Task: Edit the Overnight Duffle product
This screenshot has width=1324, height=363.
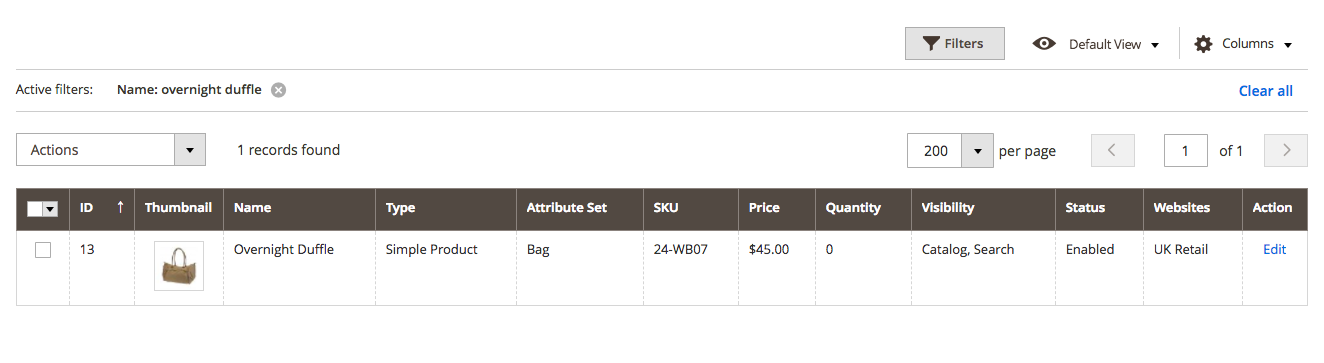Action: point(1274,250)
